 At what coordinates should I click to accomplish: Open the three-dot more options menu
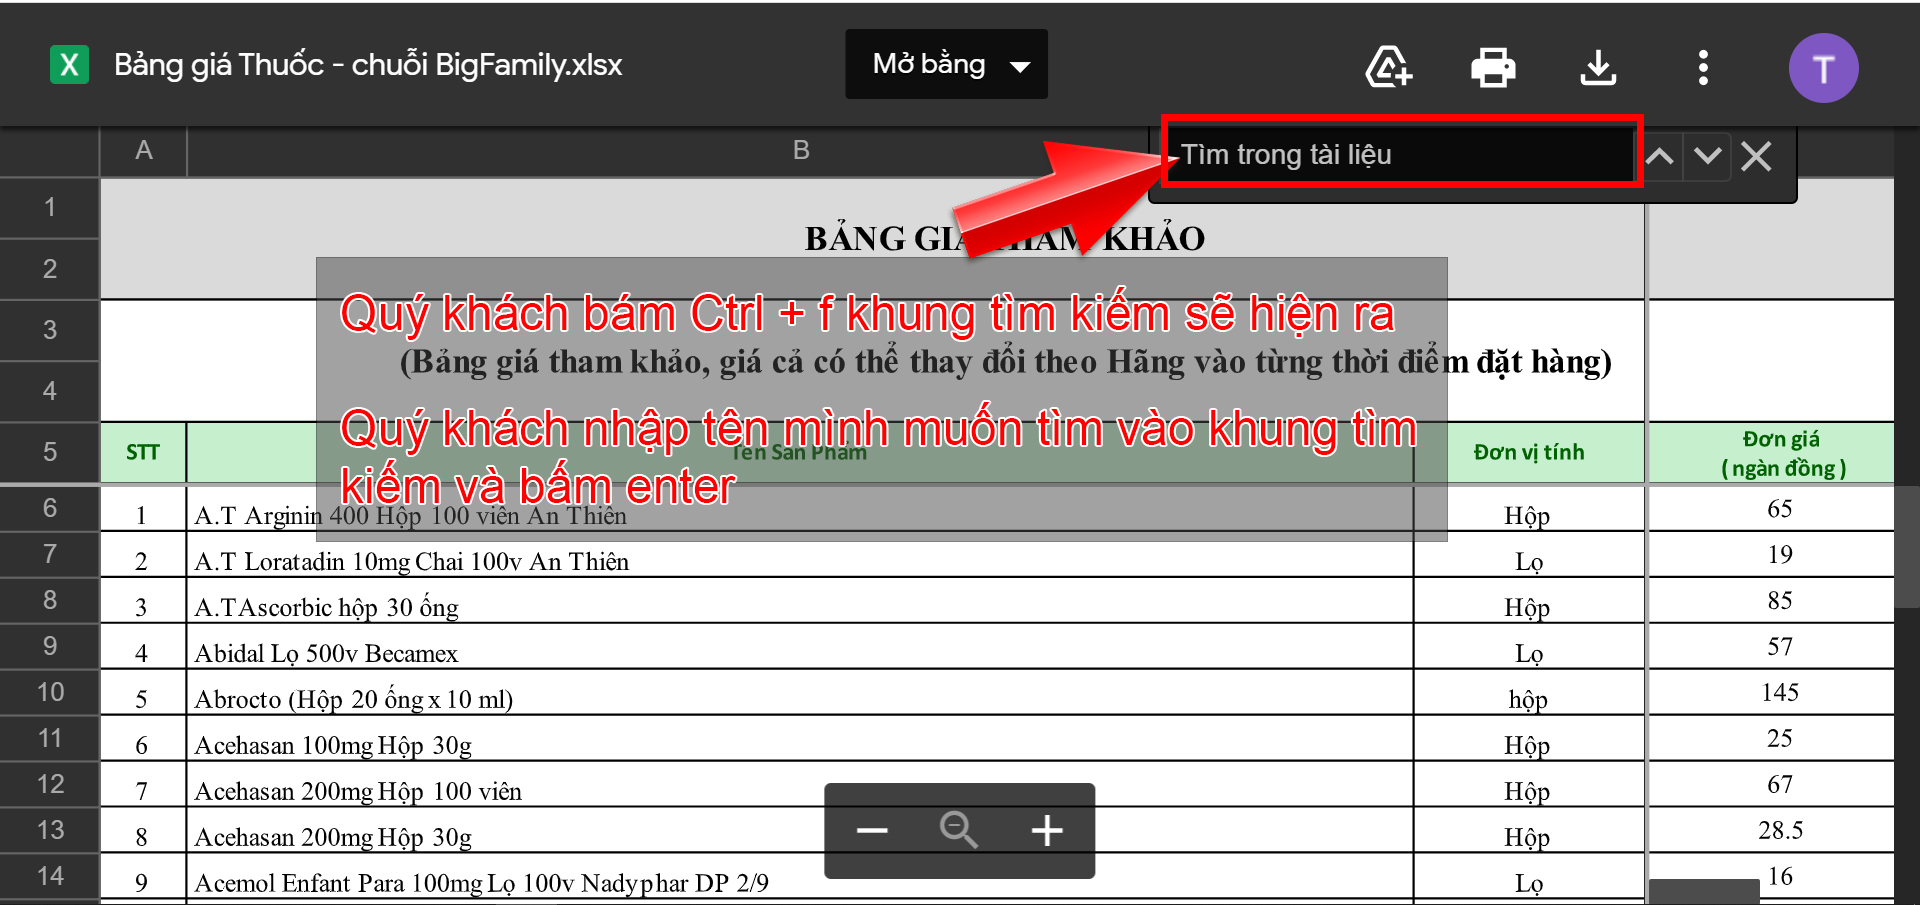(x=1703, y=67)
